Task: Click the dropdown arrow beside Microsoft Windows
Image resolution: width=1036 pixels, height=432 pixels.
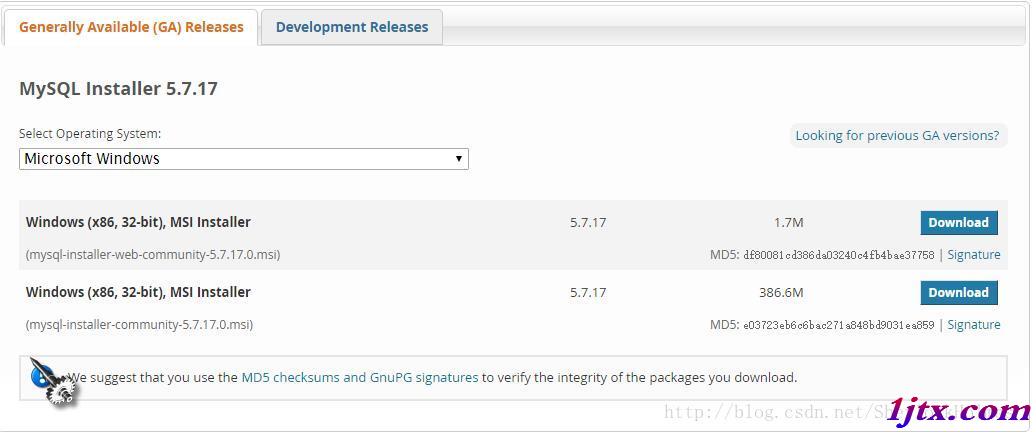Action: (x=459, y=159)
